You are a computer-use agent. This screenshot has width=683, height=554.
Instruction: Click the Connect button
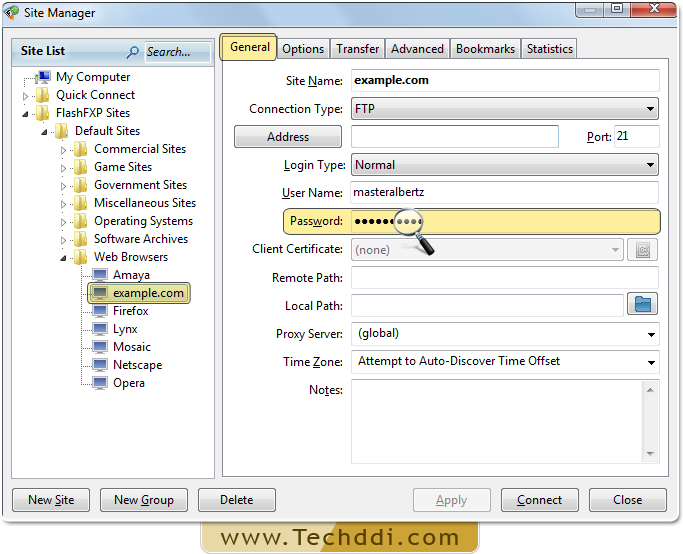pos(539,500)
